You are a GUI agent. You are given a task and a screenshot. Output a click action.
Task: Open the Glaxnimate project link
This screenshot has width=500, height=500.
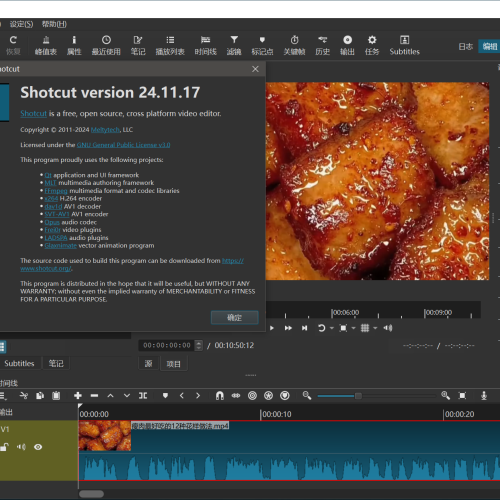(x=61, y=246)
